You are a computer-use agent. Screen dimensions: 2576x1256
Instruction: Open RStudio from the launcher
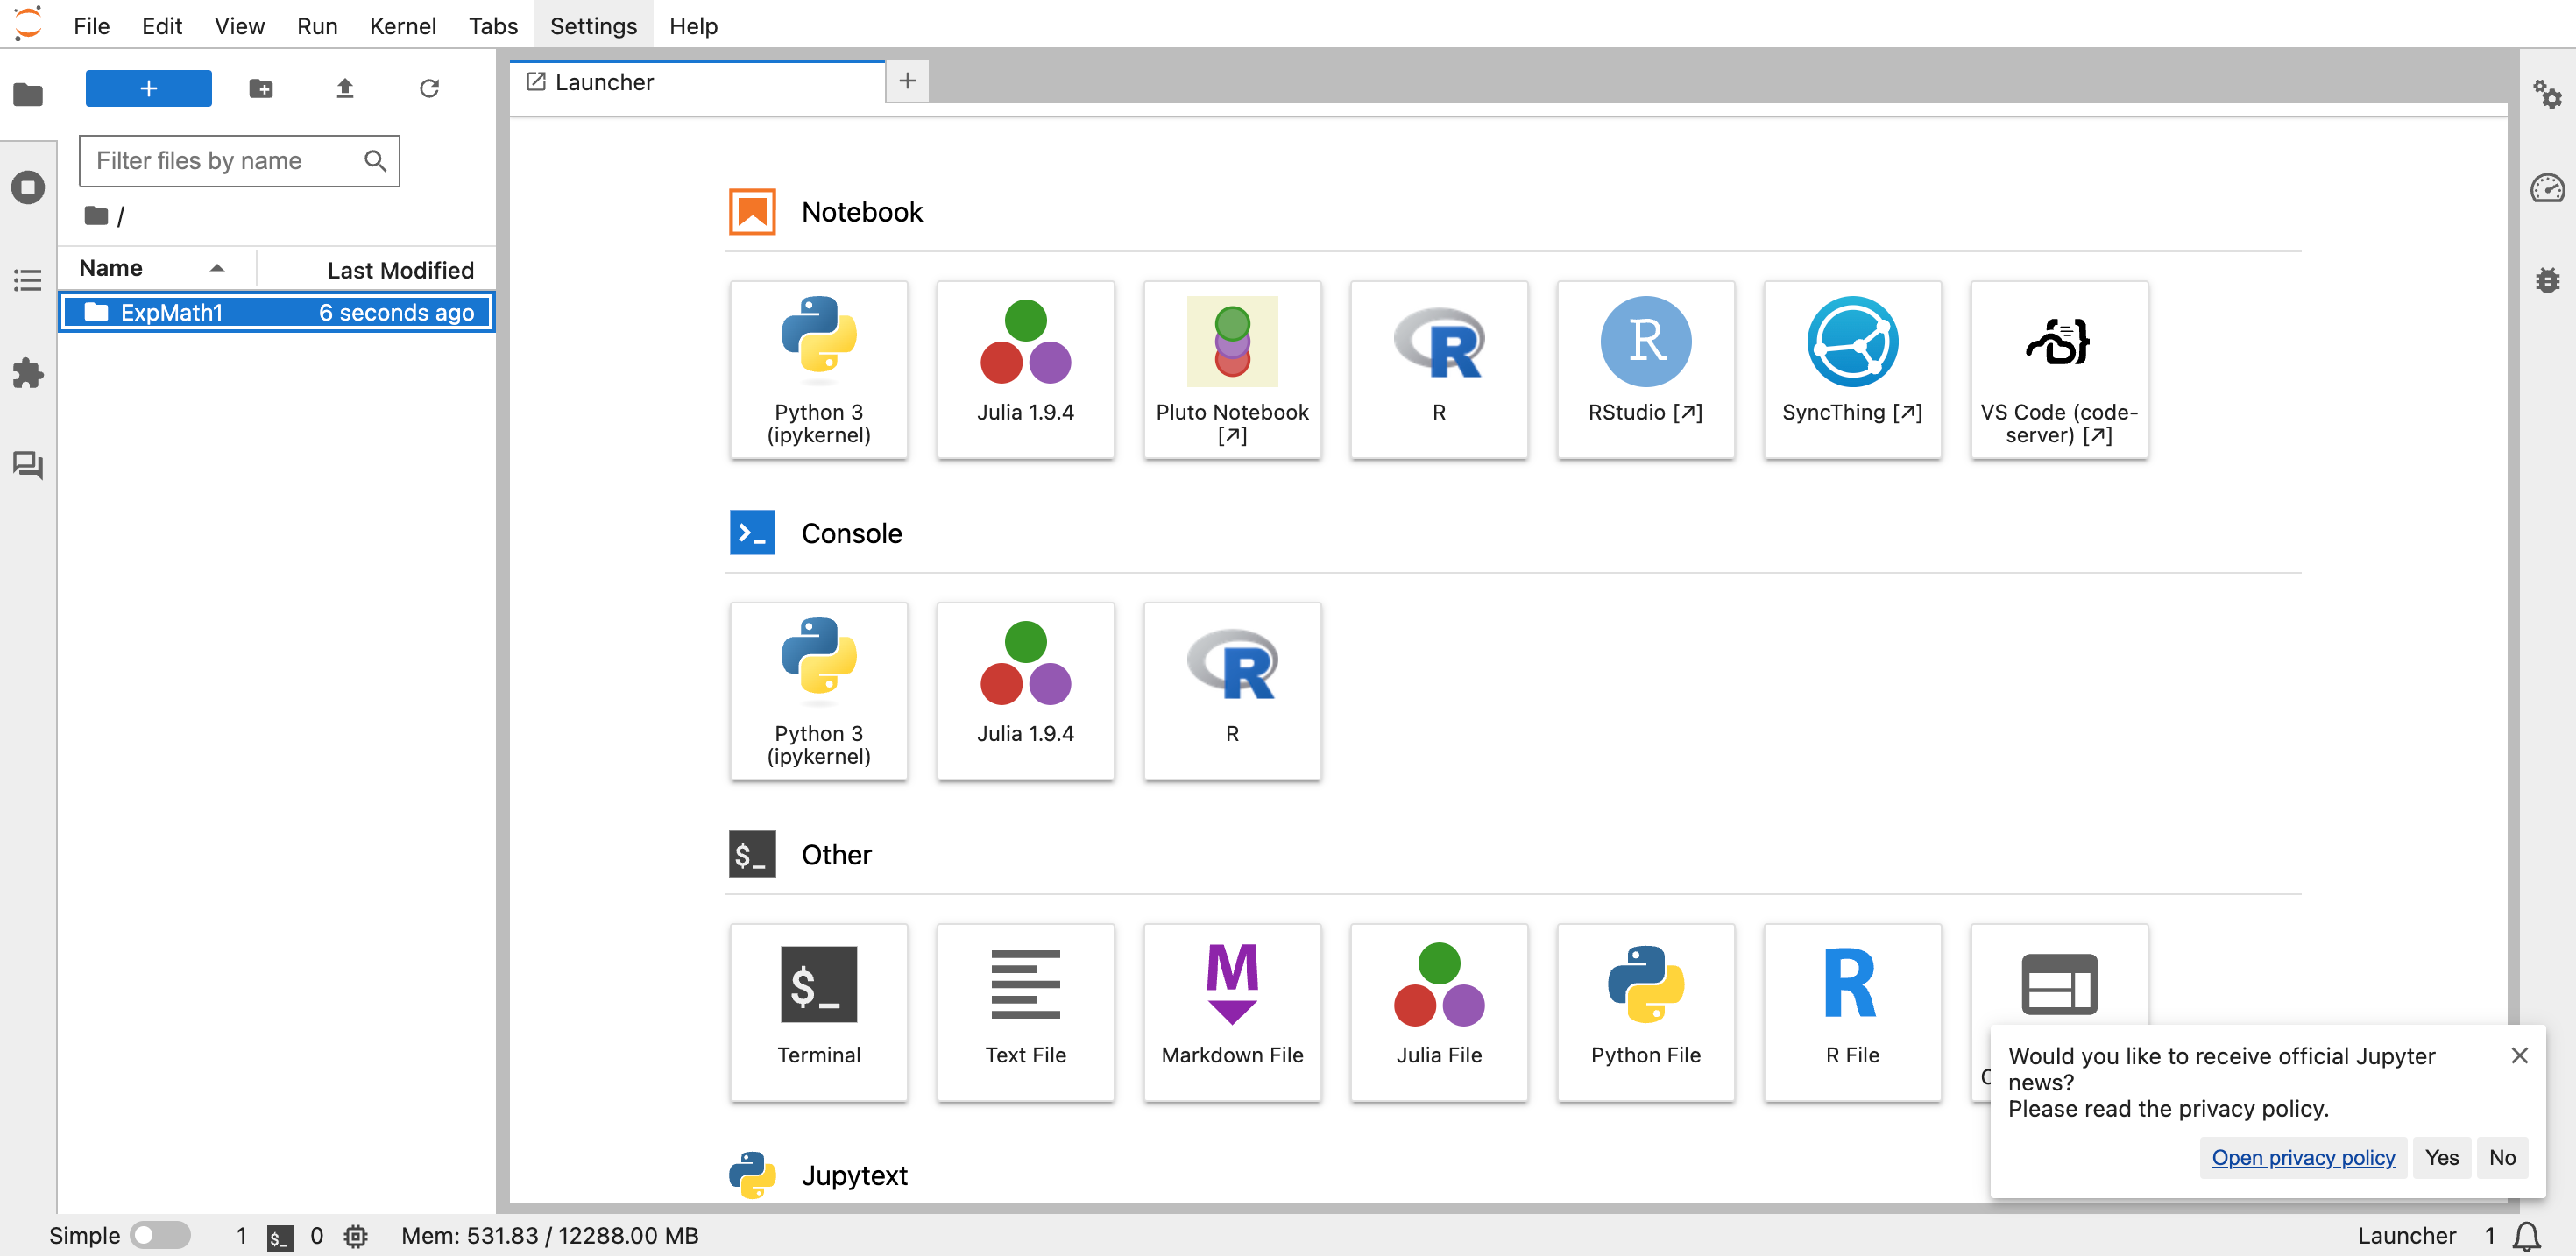[x=1645, y=370]
